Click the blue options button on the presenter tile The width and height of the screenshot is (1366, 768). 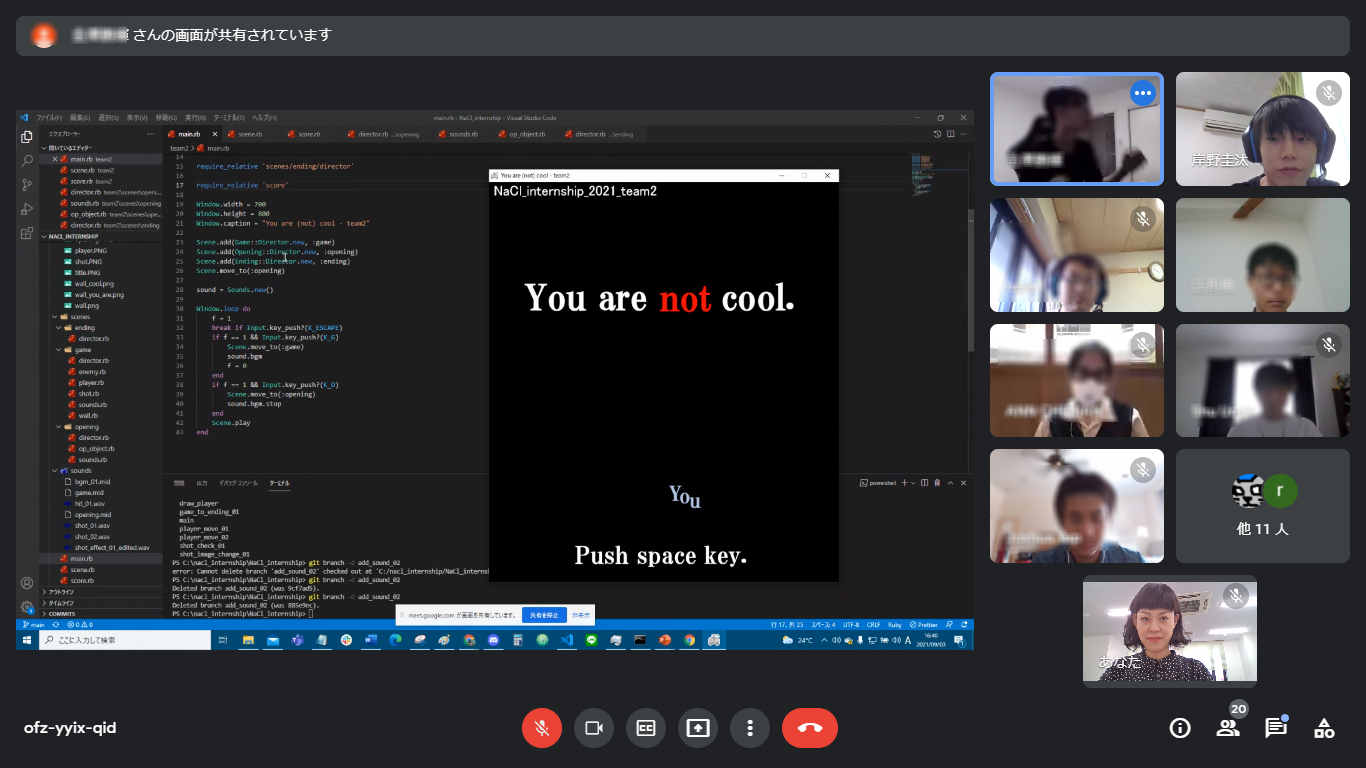tap(1142, 93)
